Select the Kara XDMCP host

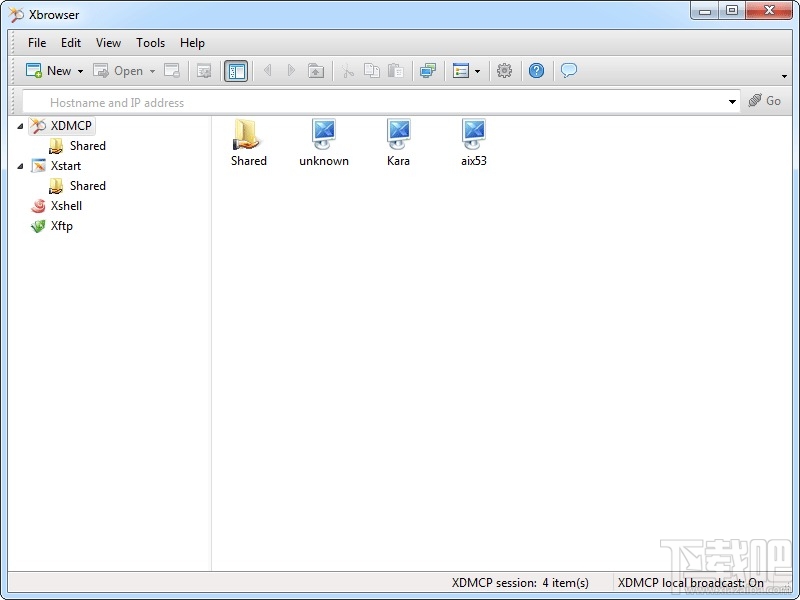(398, 140)
